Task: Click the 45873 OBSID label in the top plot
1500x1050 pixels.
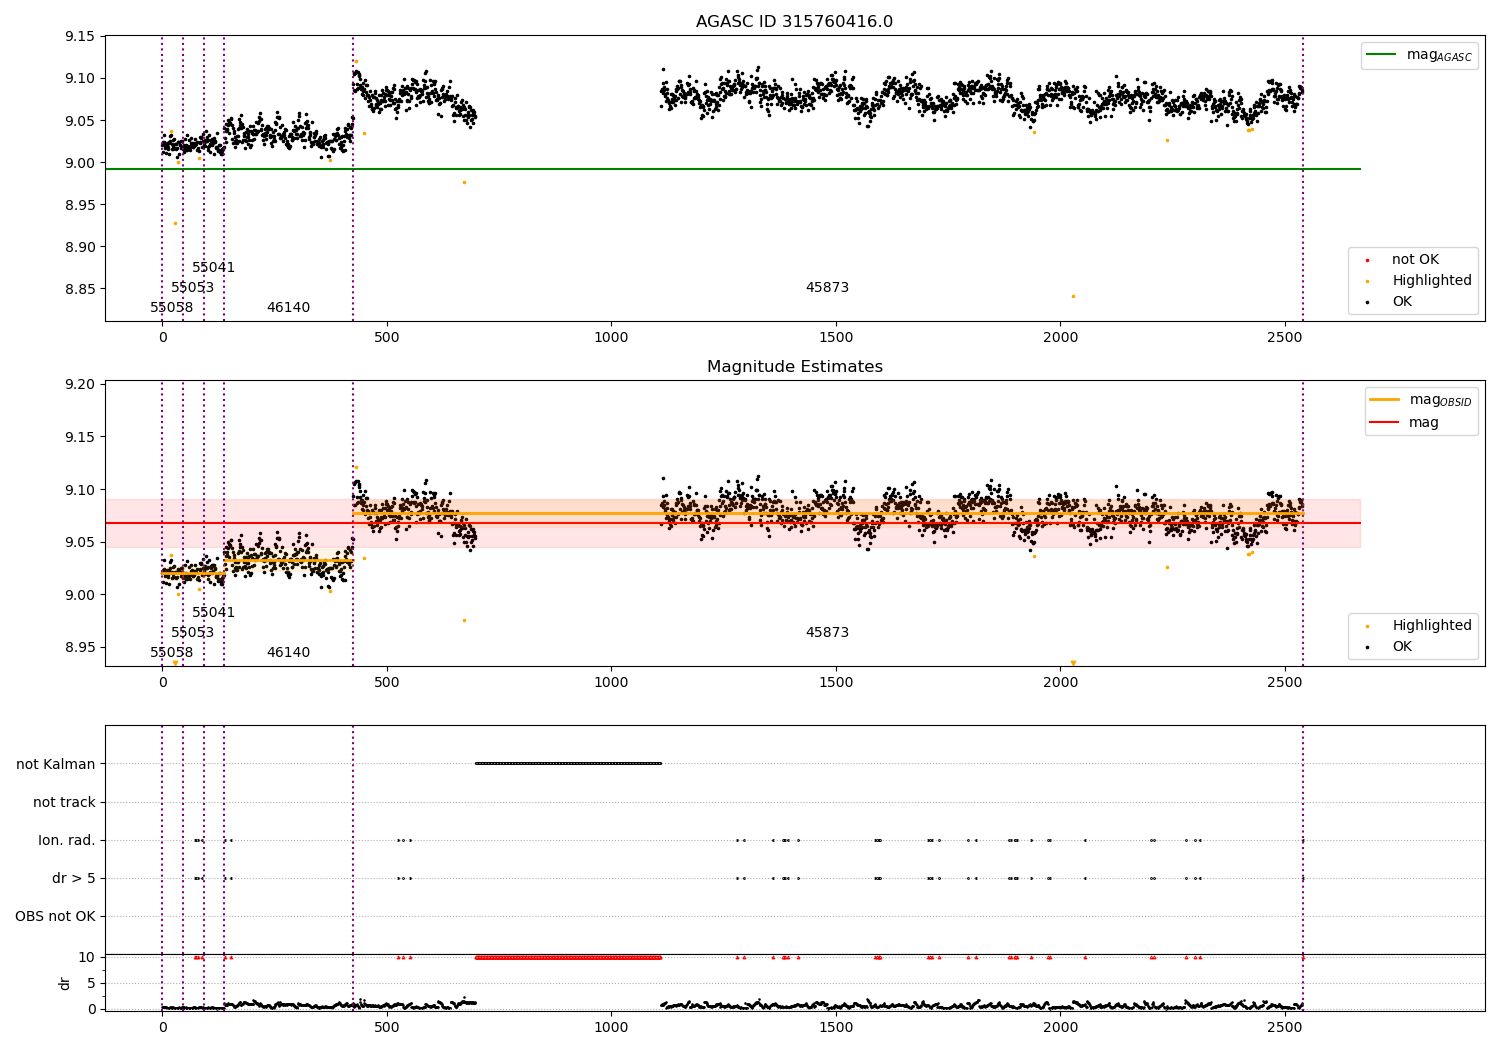Action: pyautogui.click(x=827, y=288)
